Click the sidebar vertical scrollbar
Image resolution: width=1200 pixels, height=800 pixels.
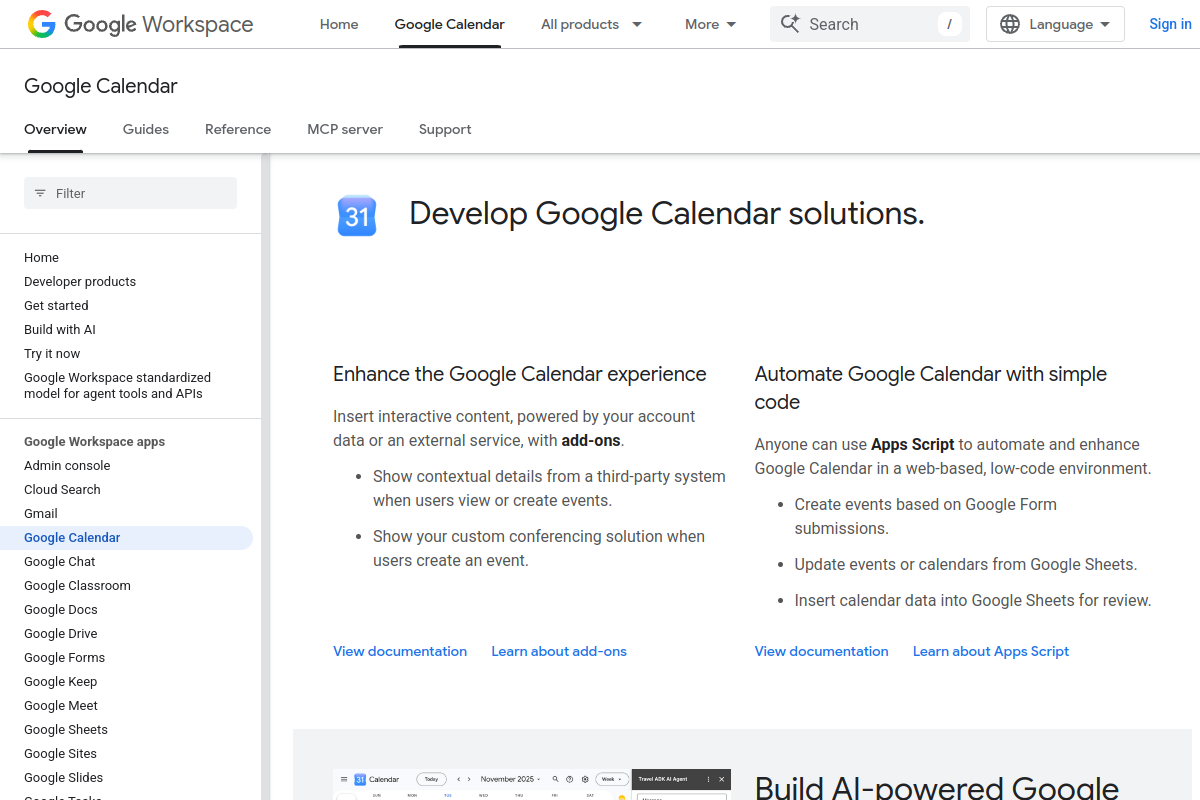point(266,476)
